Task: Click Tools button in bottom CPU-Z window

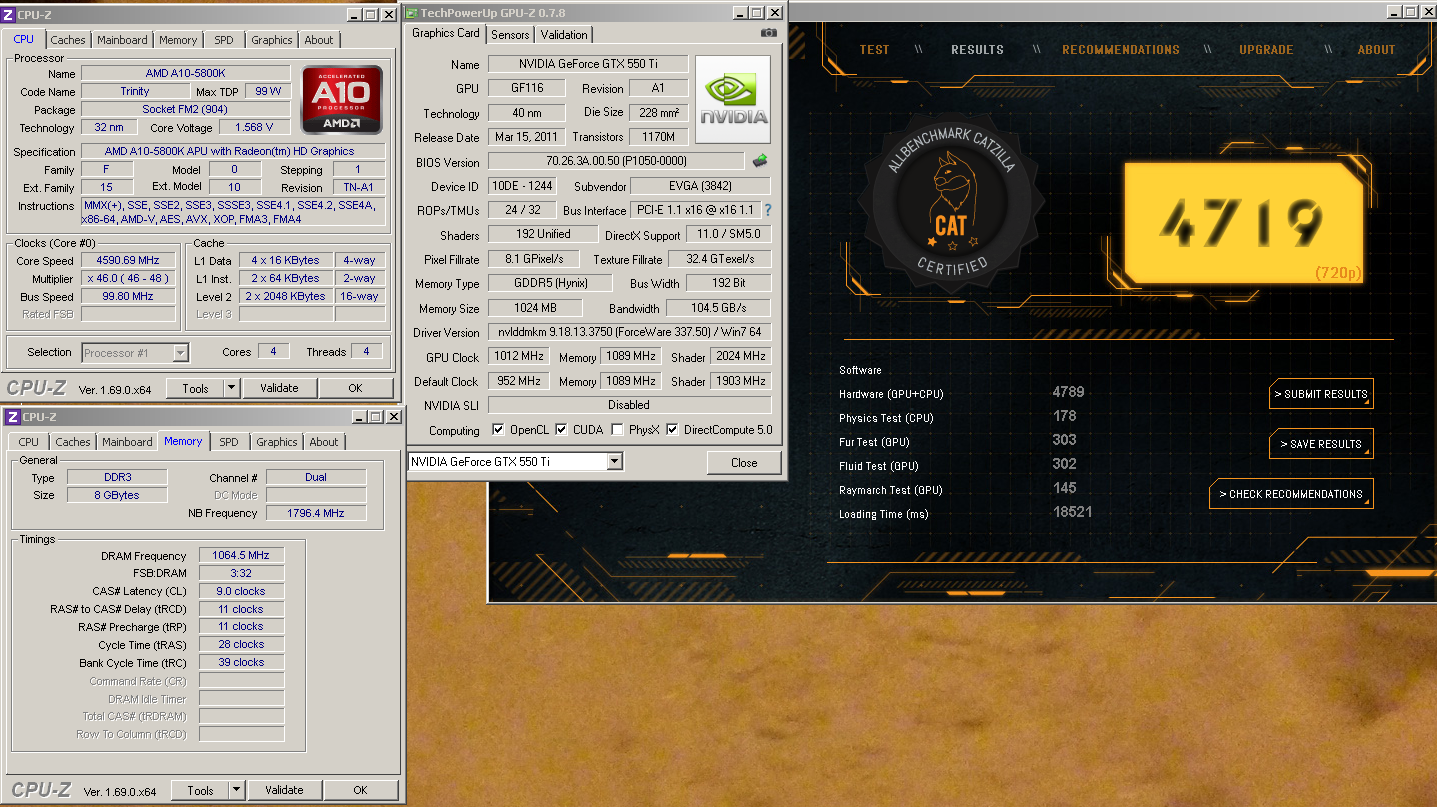Action: tap(200, 790)
